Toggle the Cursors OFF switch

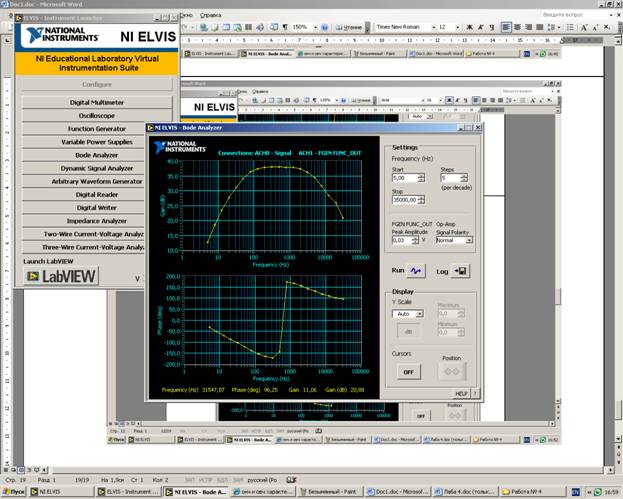click(x=408, y=372)
